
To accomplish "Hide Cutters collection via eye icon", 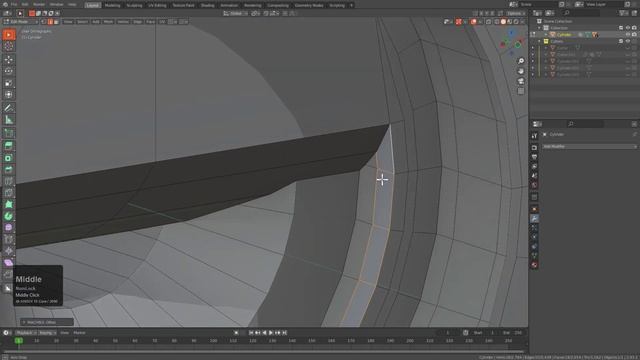I will 628,41.
